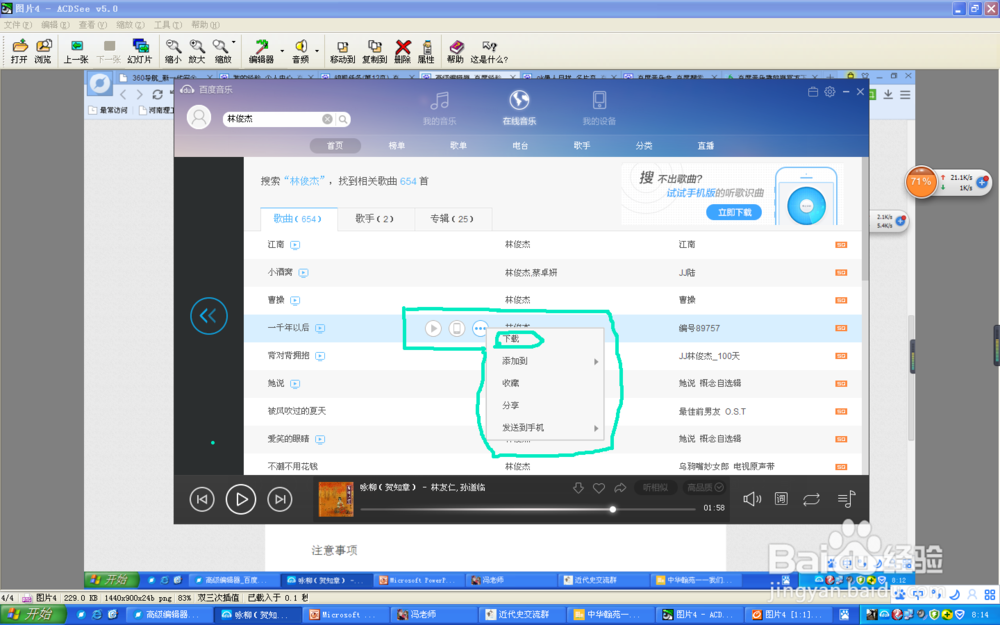The height and width of the screenshot is (625, 1000).
Task: Toggle the loop playback mode
Action: point(811,499)
